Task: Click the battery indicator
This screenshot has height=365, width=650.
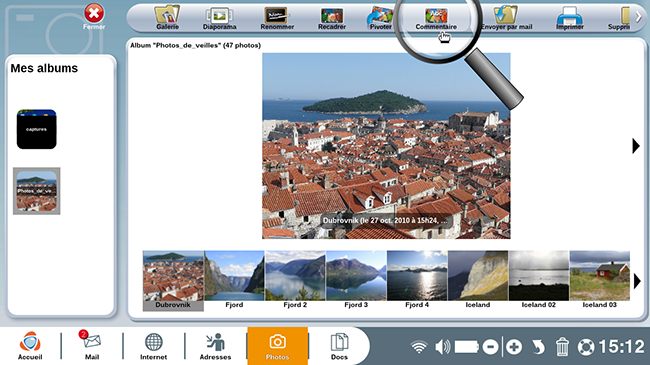Action: (467, 346)
